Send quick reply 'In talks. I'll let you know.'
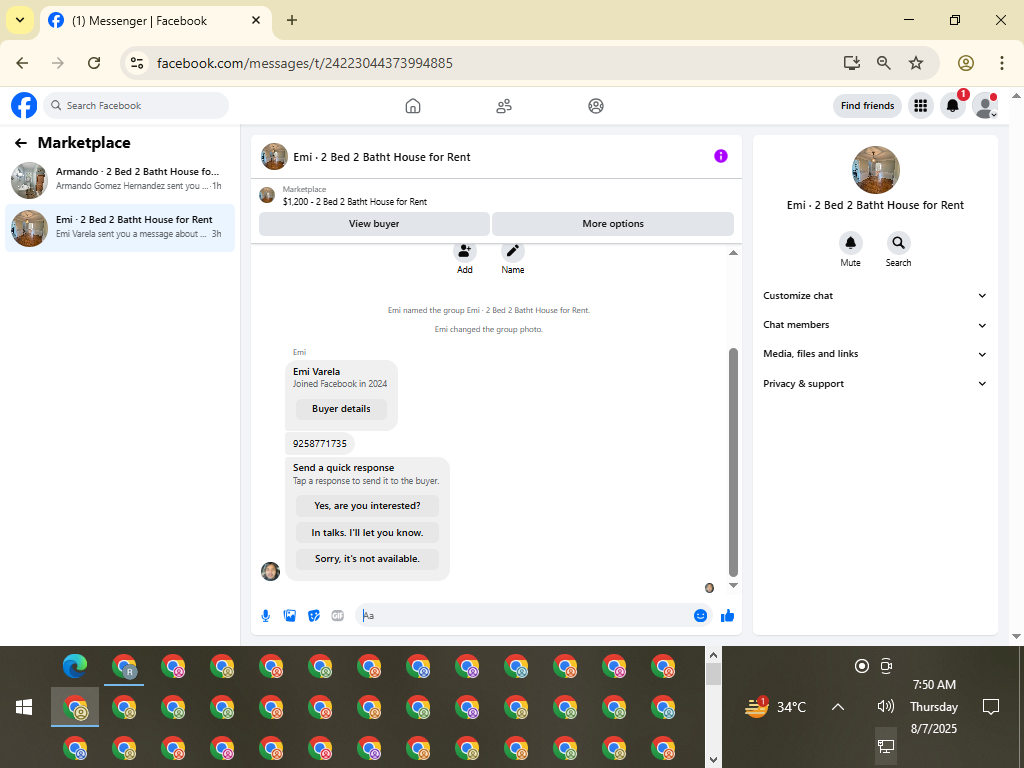Image resolution: width=1024 pixels, height=768 pixels. (367, 532)
